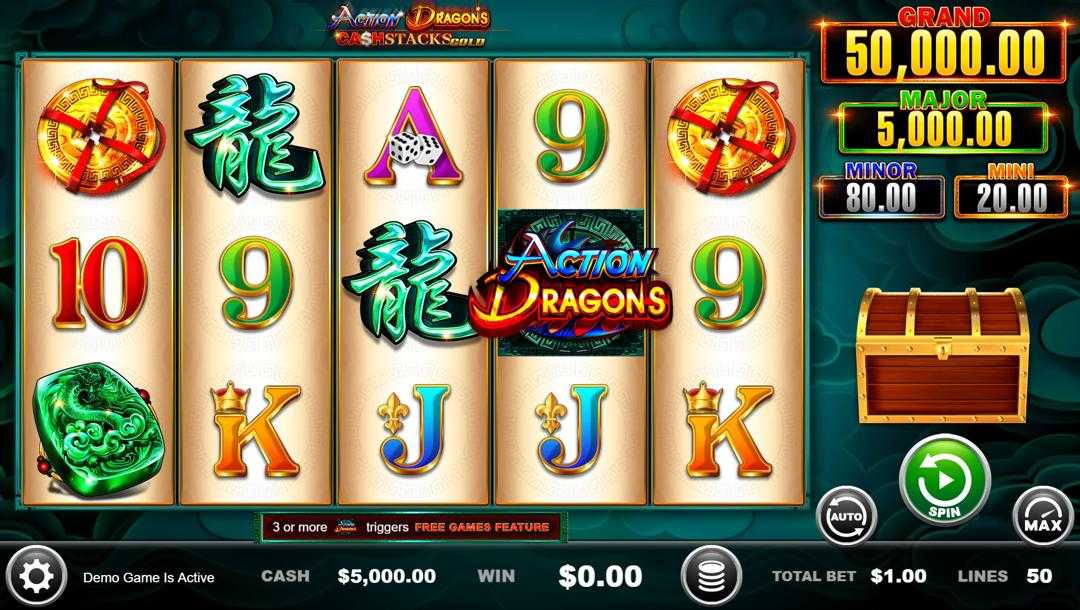Image resolution: width=1080 pixels, height=610 pixels.
Task: Click the green SPIN button
Action: click(944, 481)
